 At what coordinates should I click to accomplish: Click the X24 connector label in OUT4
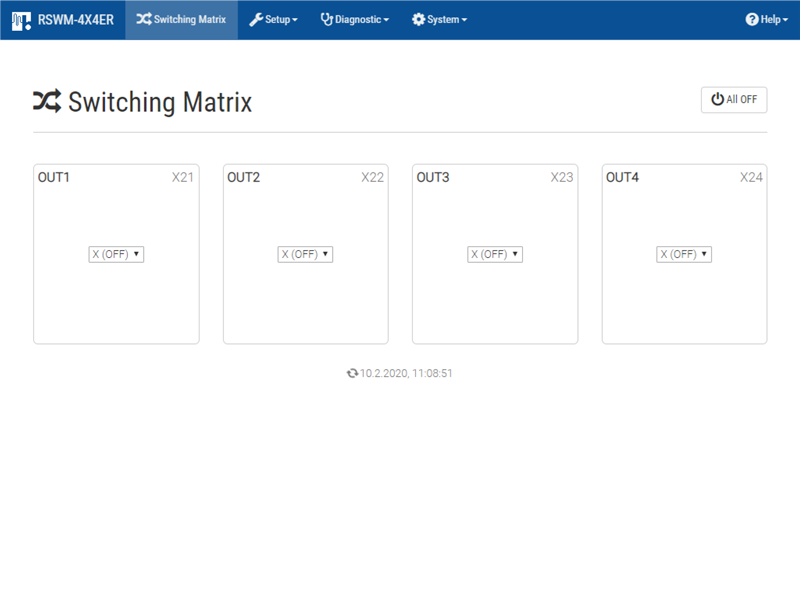(x=751, y=178)
